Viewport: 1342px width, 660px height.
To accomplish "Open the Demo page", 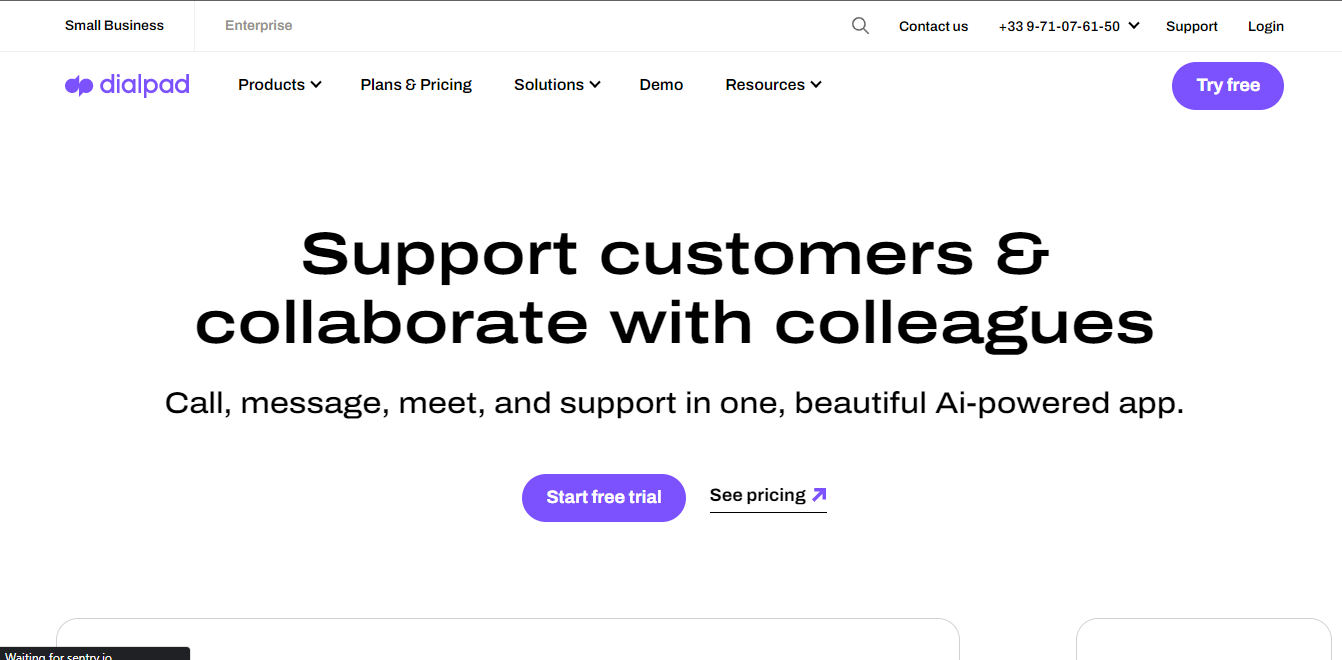I will (661, 85).
